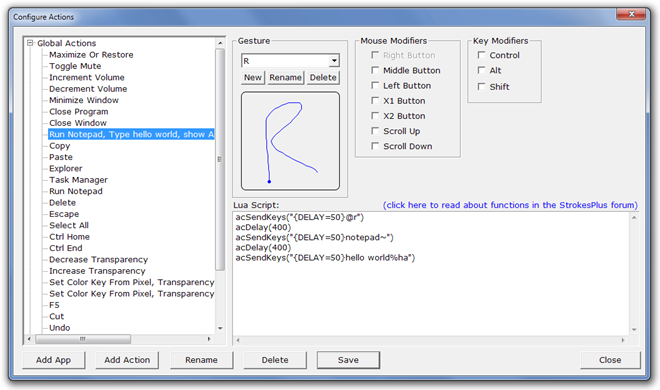Select the Increase Transparency action
Screen dimensions: 660x390
[x=97, y=271]
